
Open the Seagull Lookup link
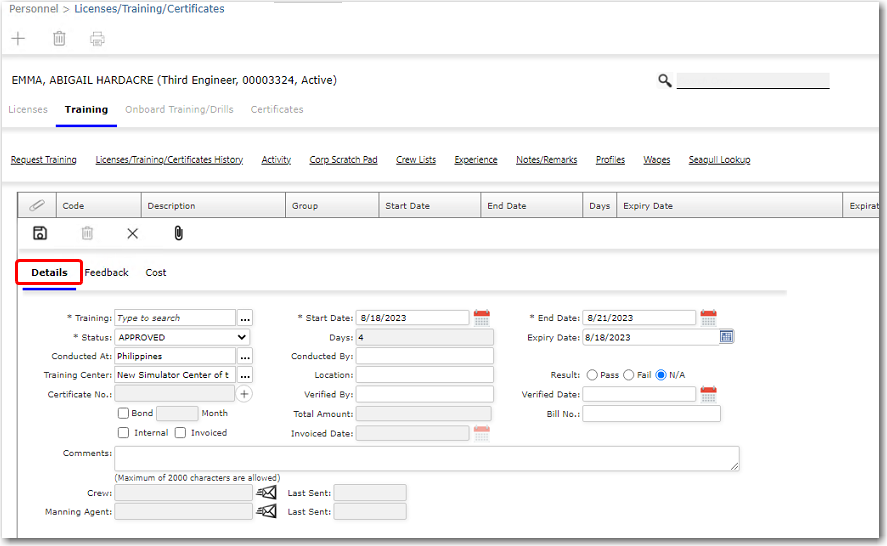coord(720,160)
